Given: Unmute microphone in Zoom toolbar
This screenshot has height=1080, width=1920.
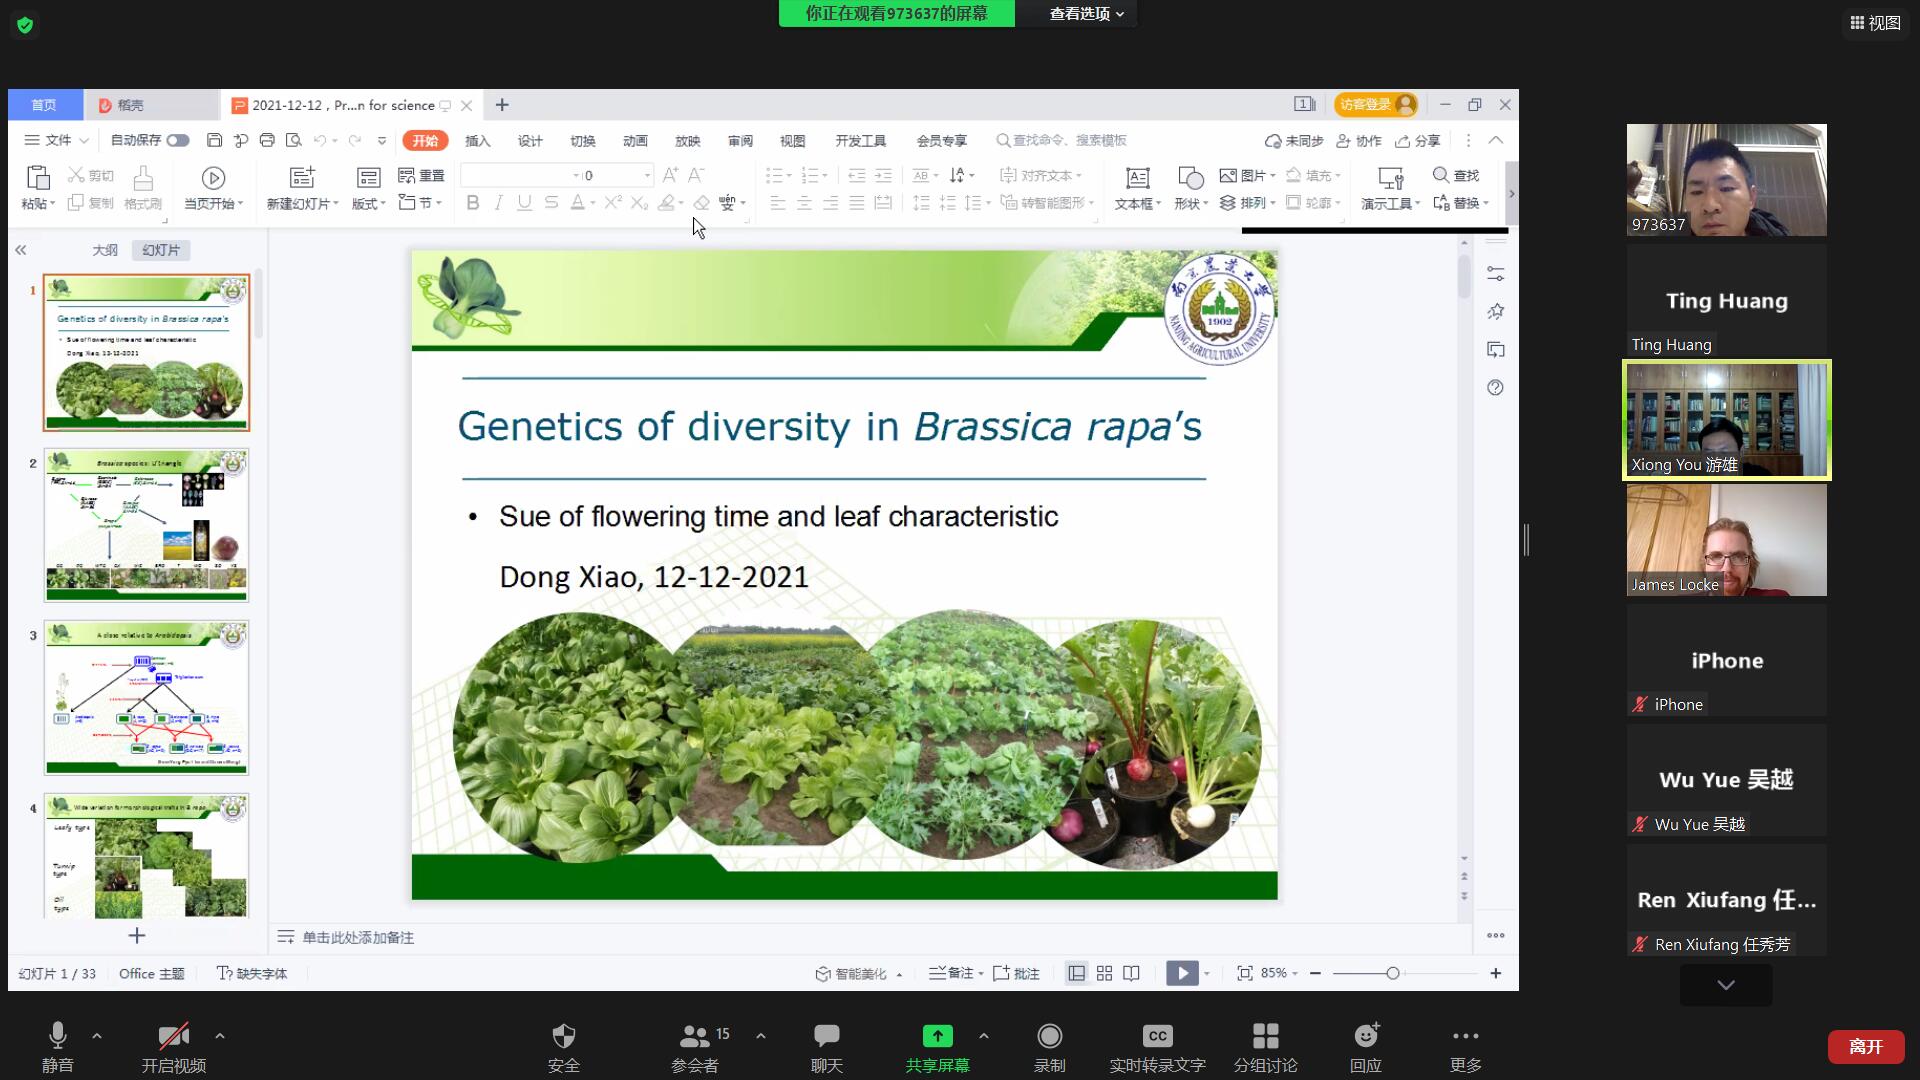Looking at the screenshot, I should 58,1037.
